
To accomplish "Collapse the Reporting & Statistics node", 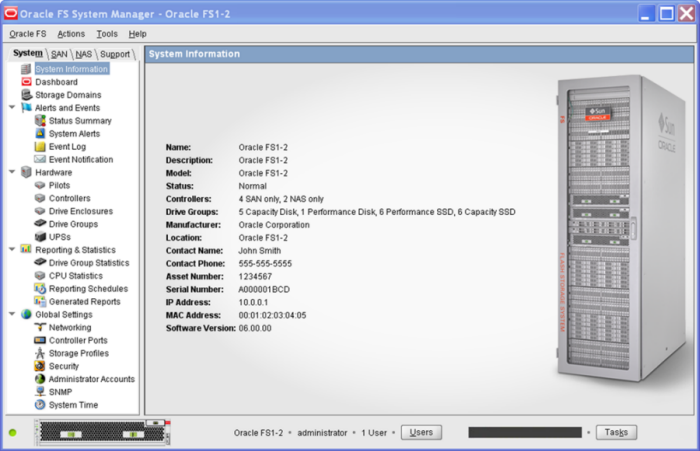I will (12, 249).
